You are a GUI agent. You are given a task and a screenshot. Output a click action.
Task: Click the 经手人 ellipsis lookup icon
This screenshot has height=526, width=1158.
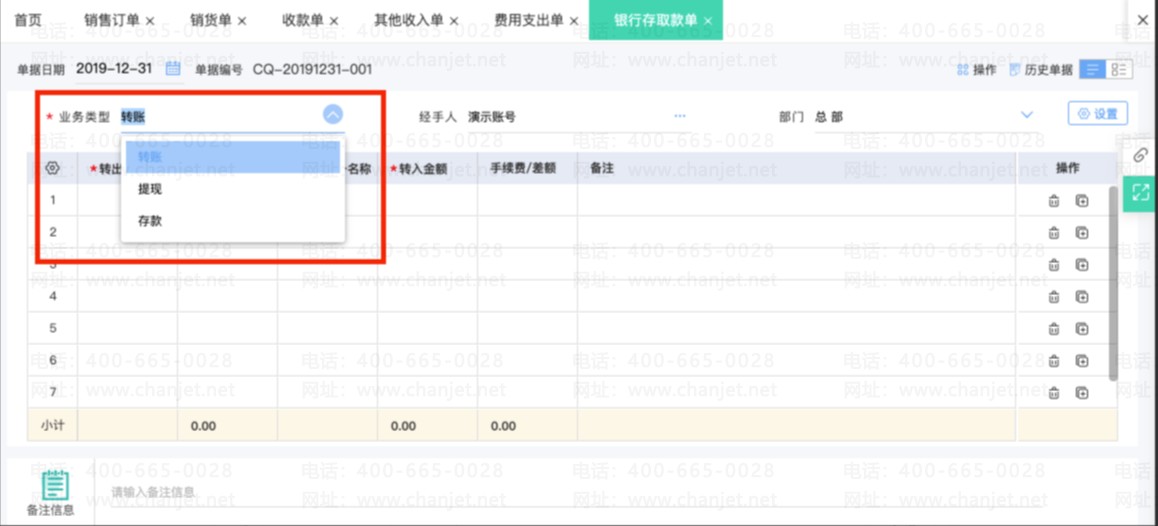(x=679, y=116)
